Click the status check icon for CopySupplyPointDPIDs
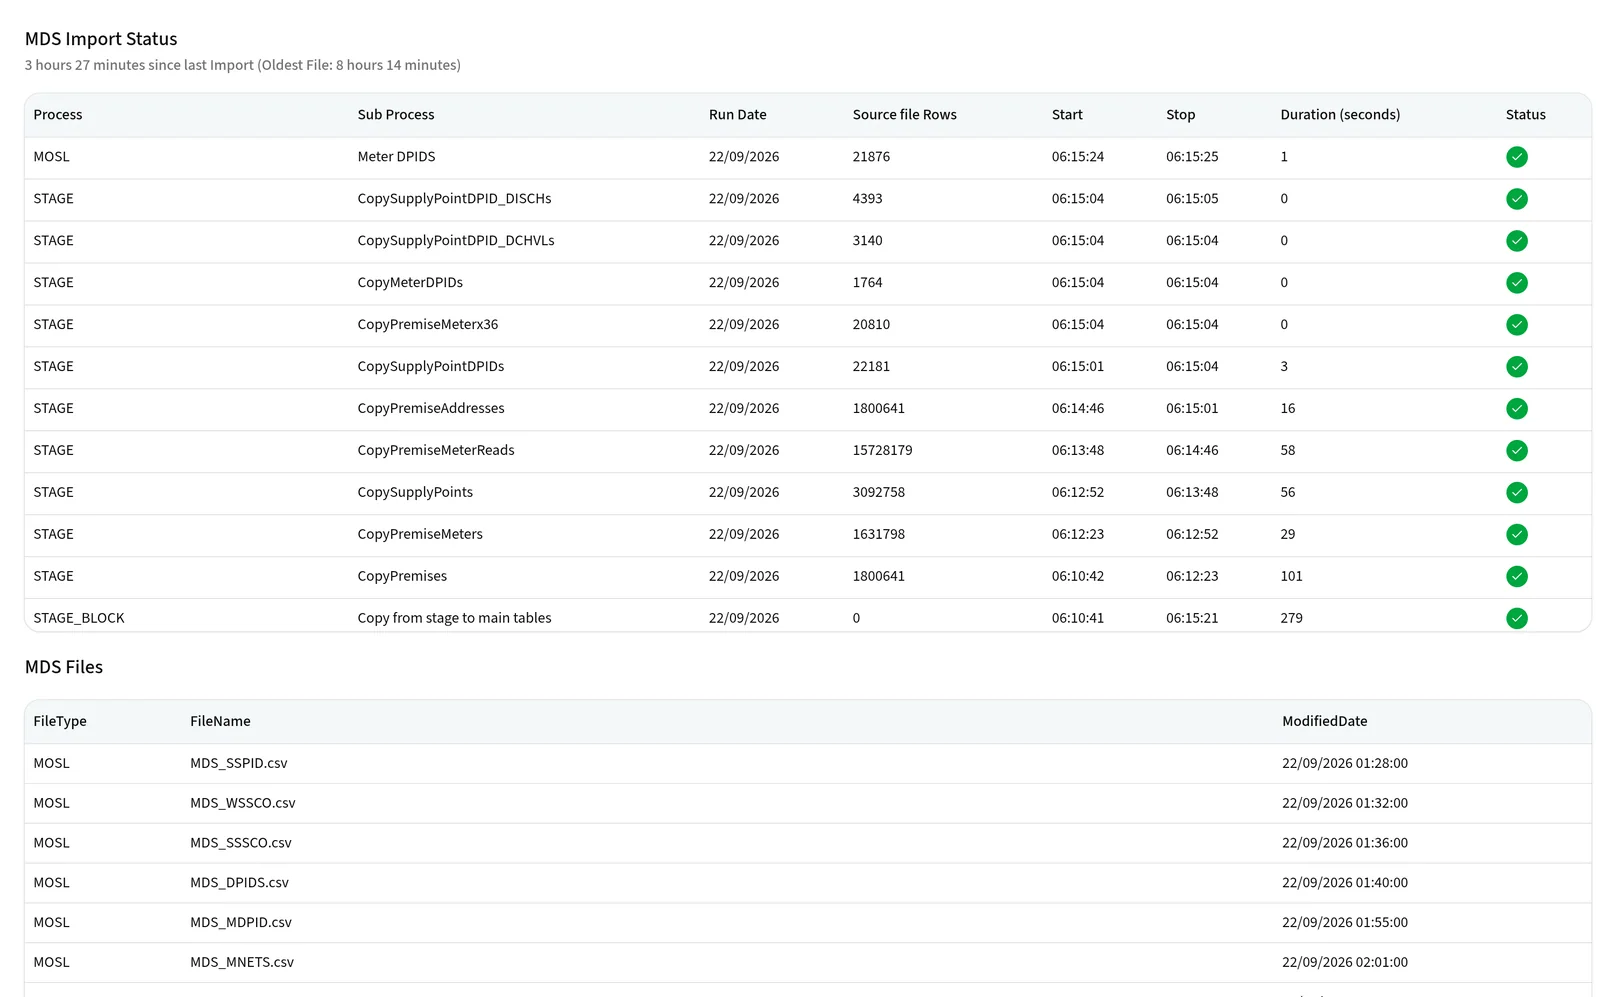The width and height of the screenshot is (1600, 997). pyautogui.click(x=1517, y=367)
